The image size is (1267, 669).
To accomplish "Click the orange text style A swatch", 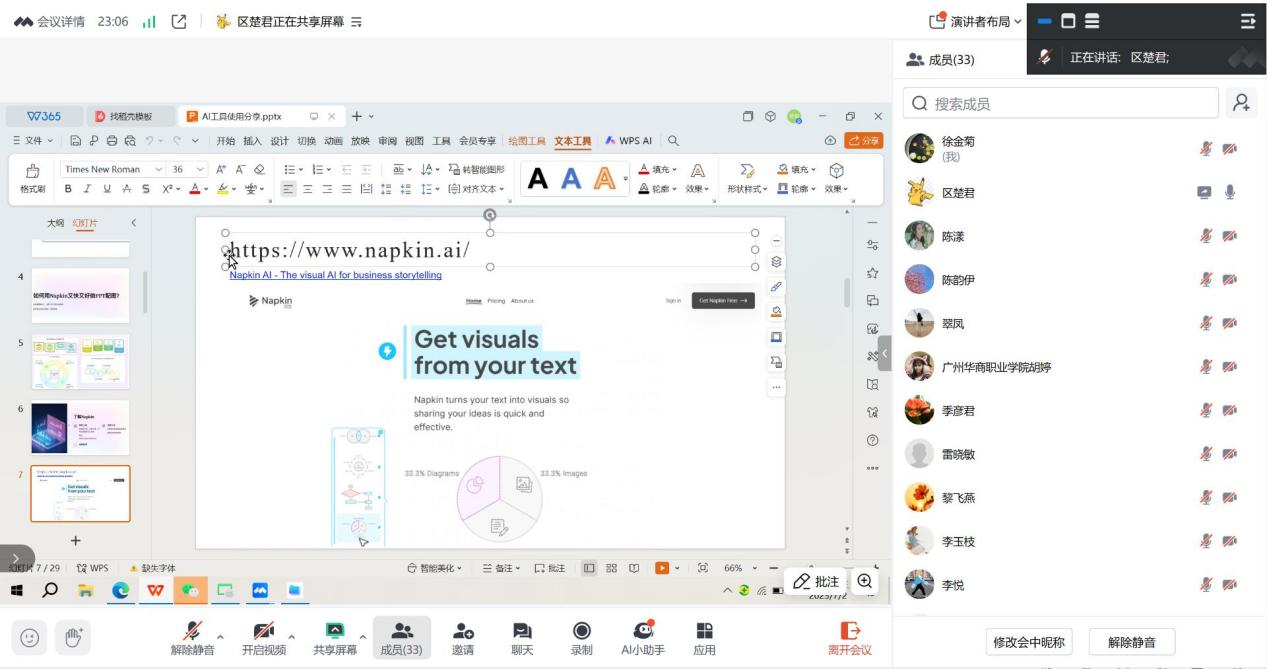I will click(604, 179).
